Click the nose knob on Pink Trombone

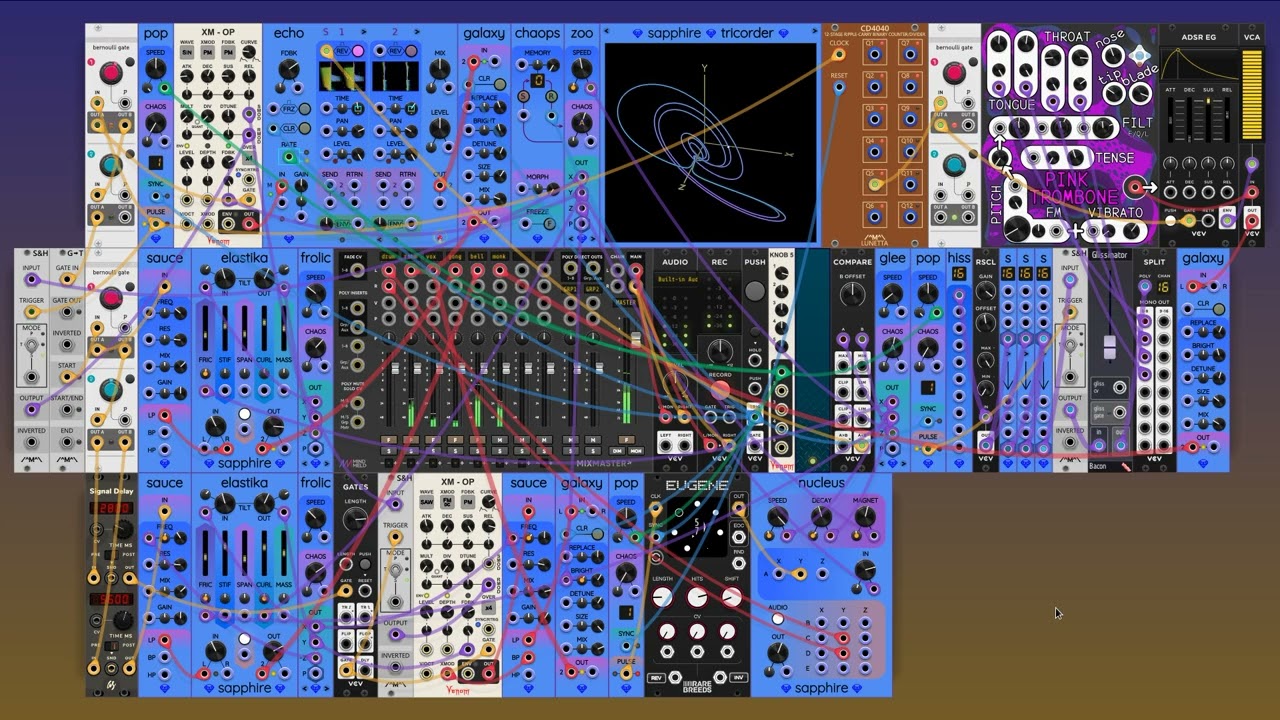tap(1112, 54)
